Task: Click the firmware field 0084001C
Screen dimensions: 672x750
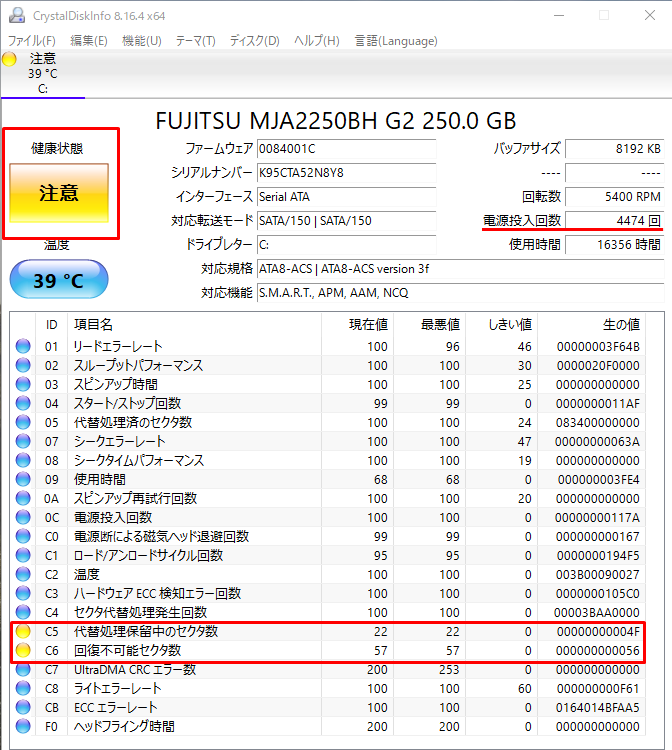Action: 346,149
